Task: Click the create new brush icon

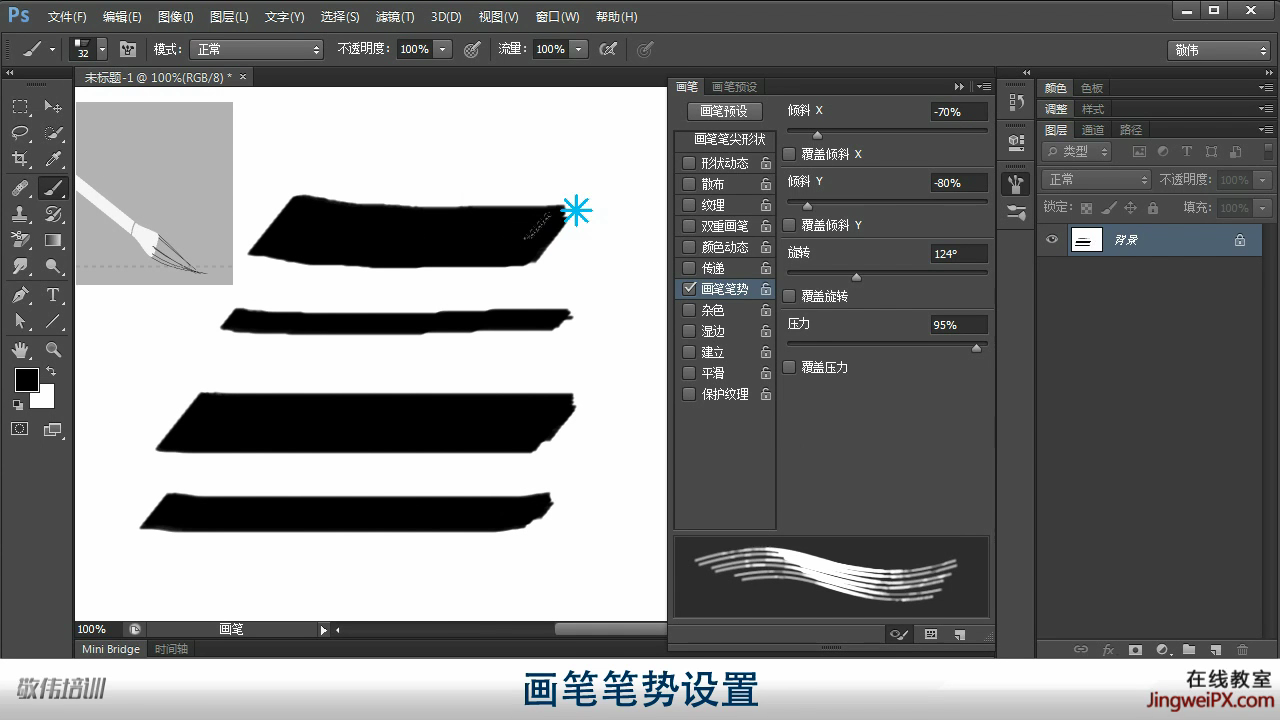Action: coord(959,634)
